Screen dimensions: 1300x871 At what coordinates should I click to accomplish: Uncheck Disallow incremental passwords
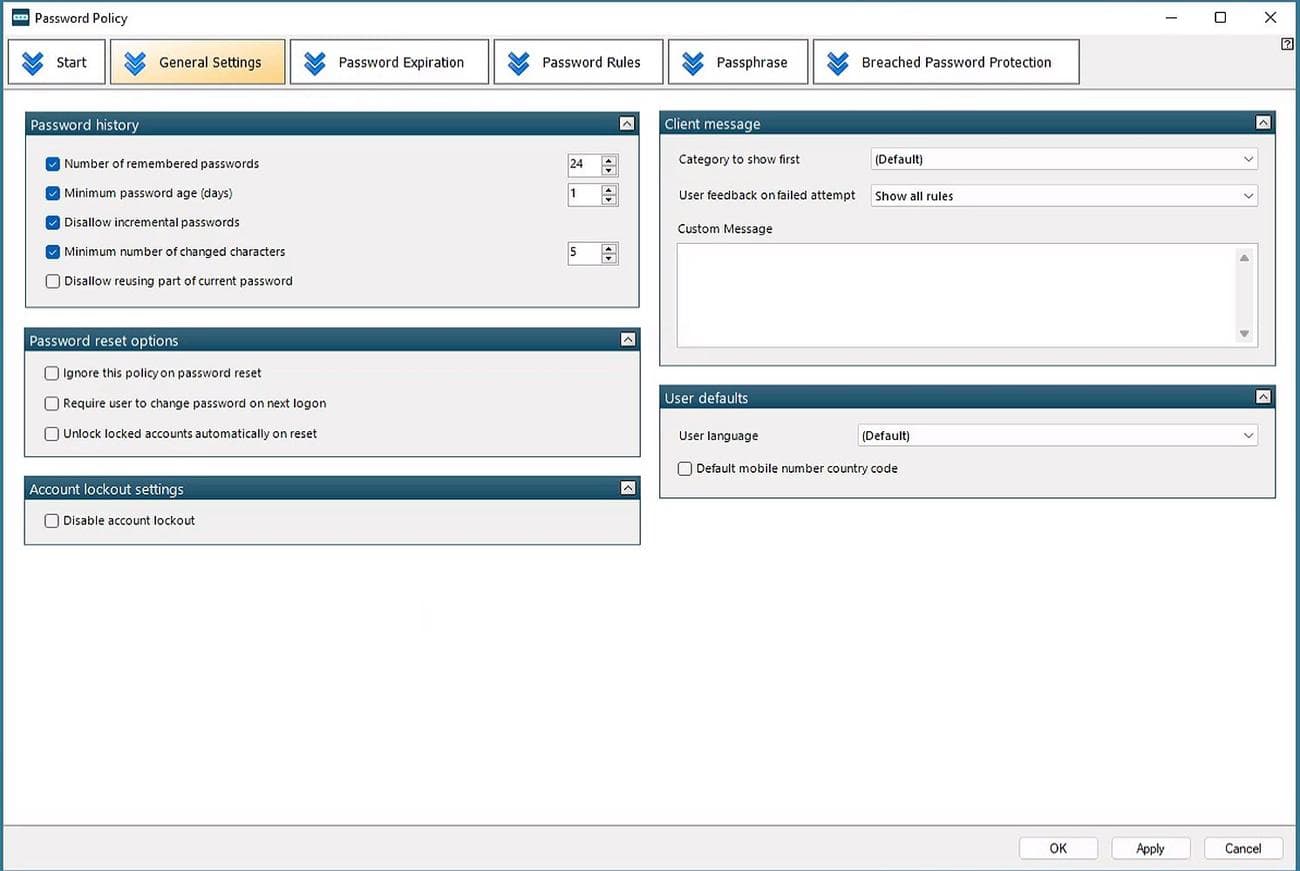pos(53,222)
